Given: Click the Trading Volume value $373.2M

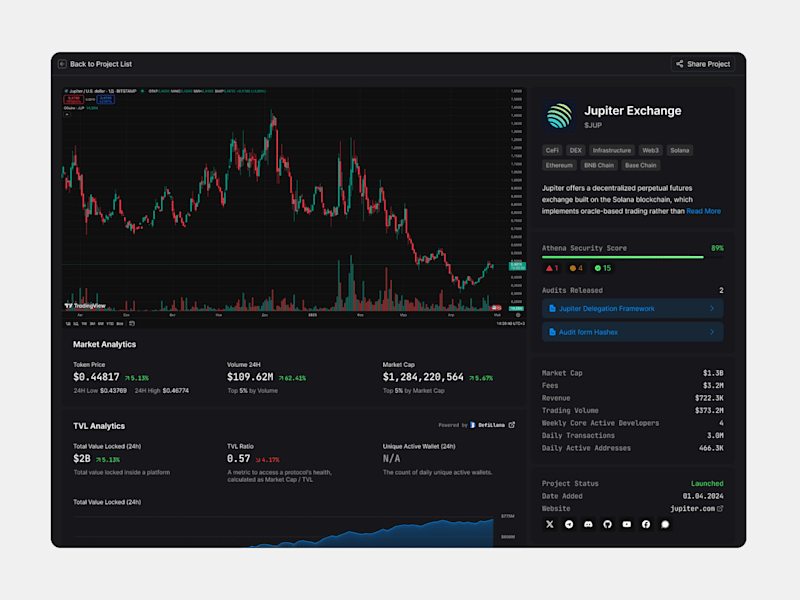Looking at the screenshot, I should click(x=709, y=411).
